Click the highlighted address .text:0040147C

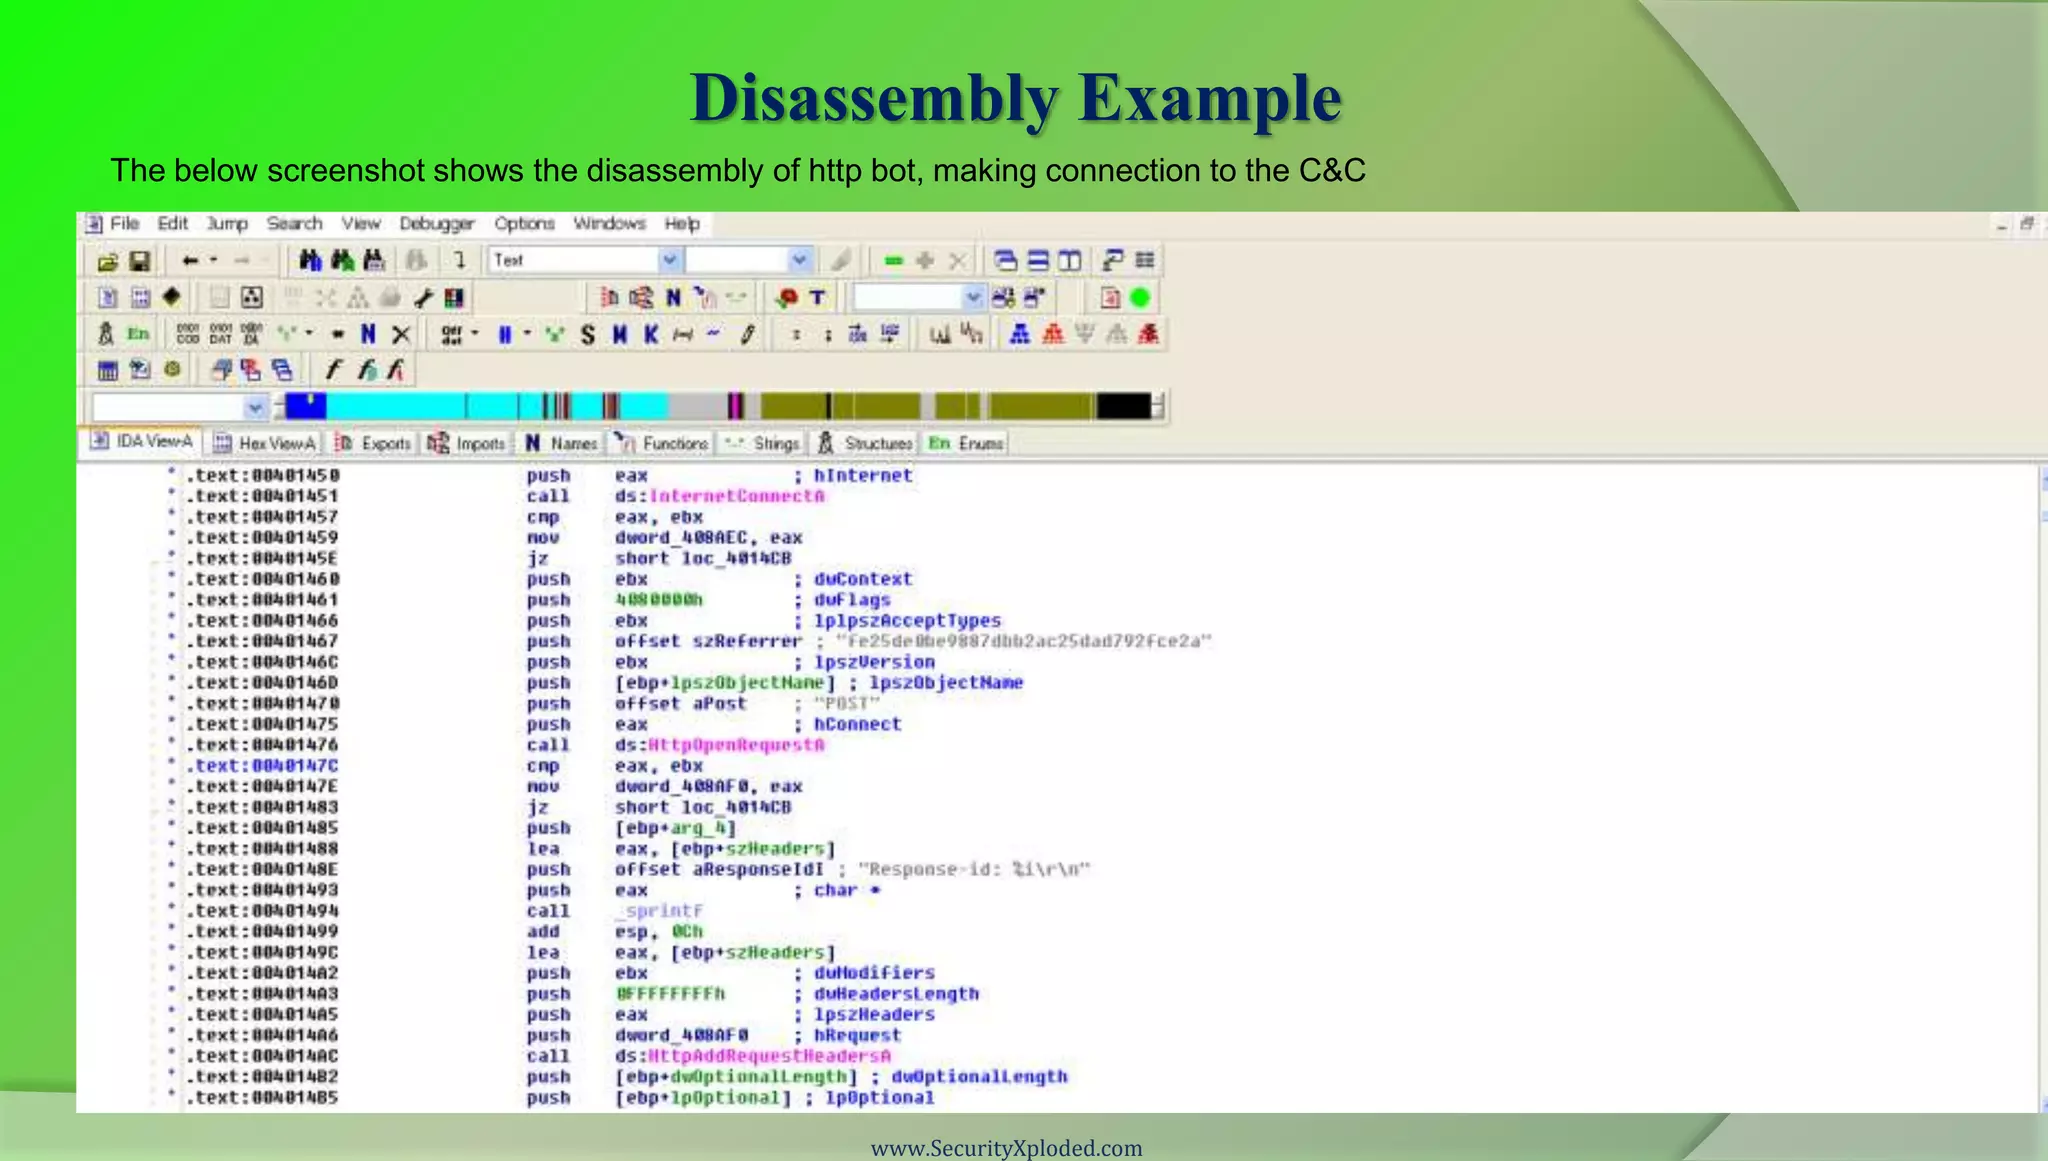pyautogui.click(x=263, y=766)
